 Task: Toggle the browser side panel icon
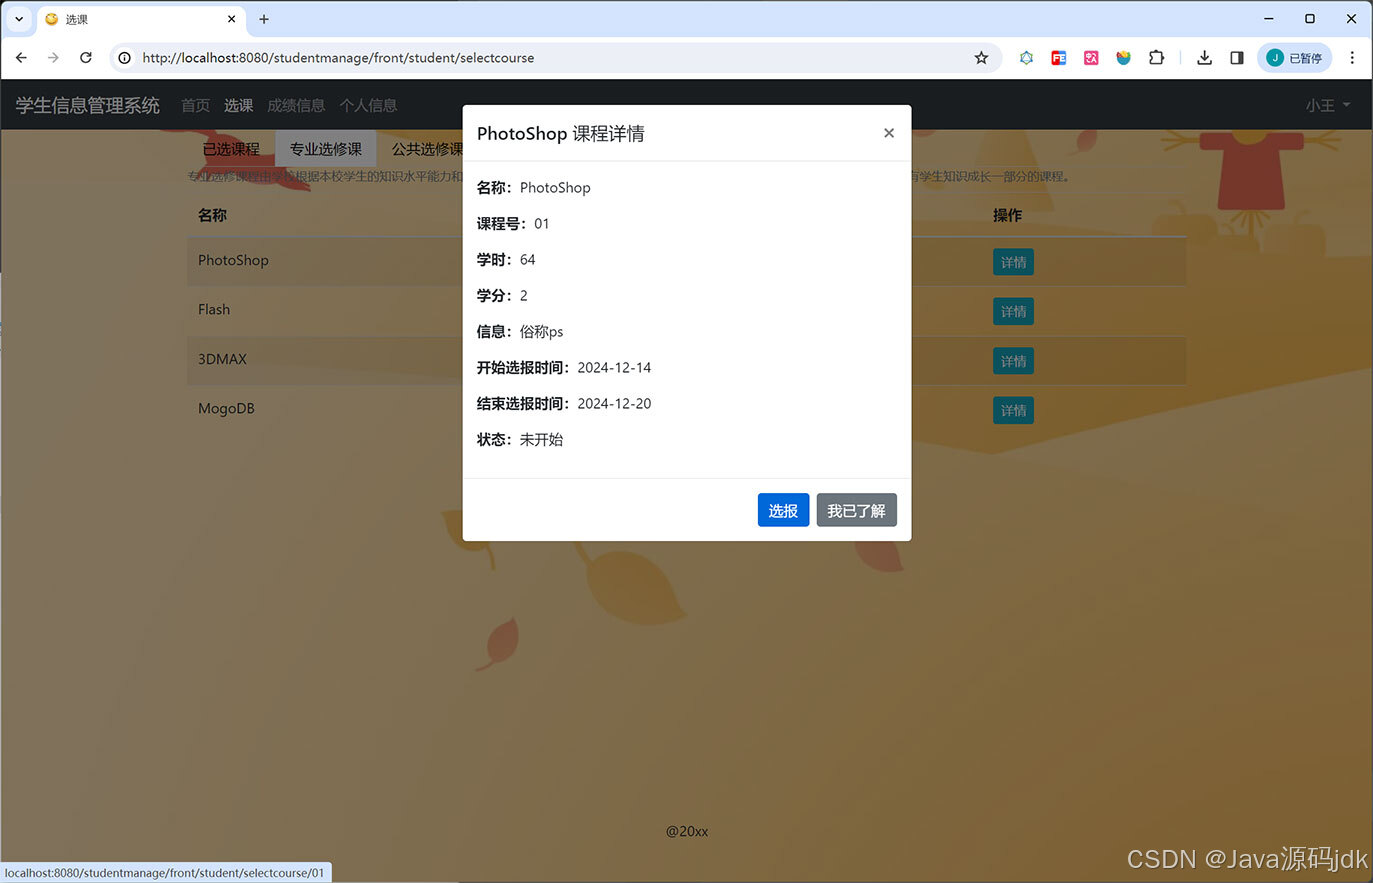click(1237, 58)
